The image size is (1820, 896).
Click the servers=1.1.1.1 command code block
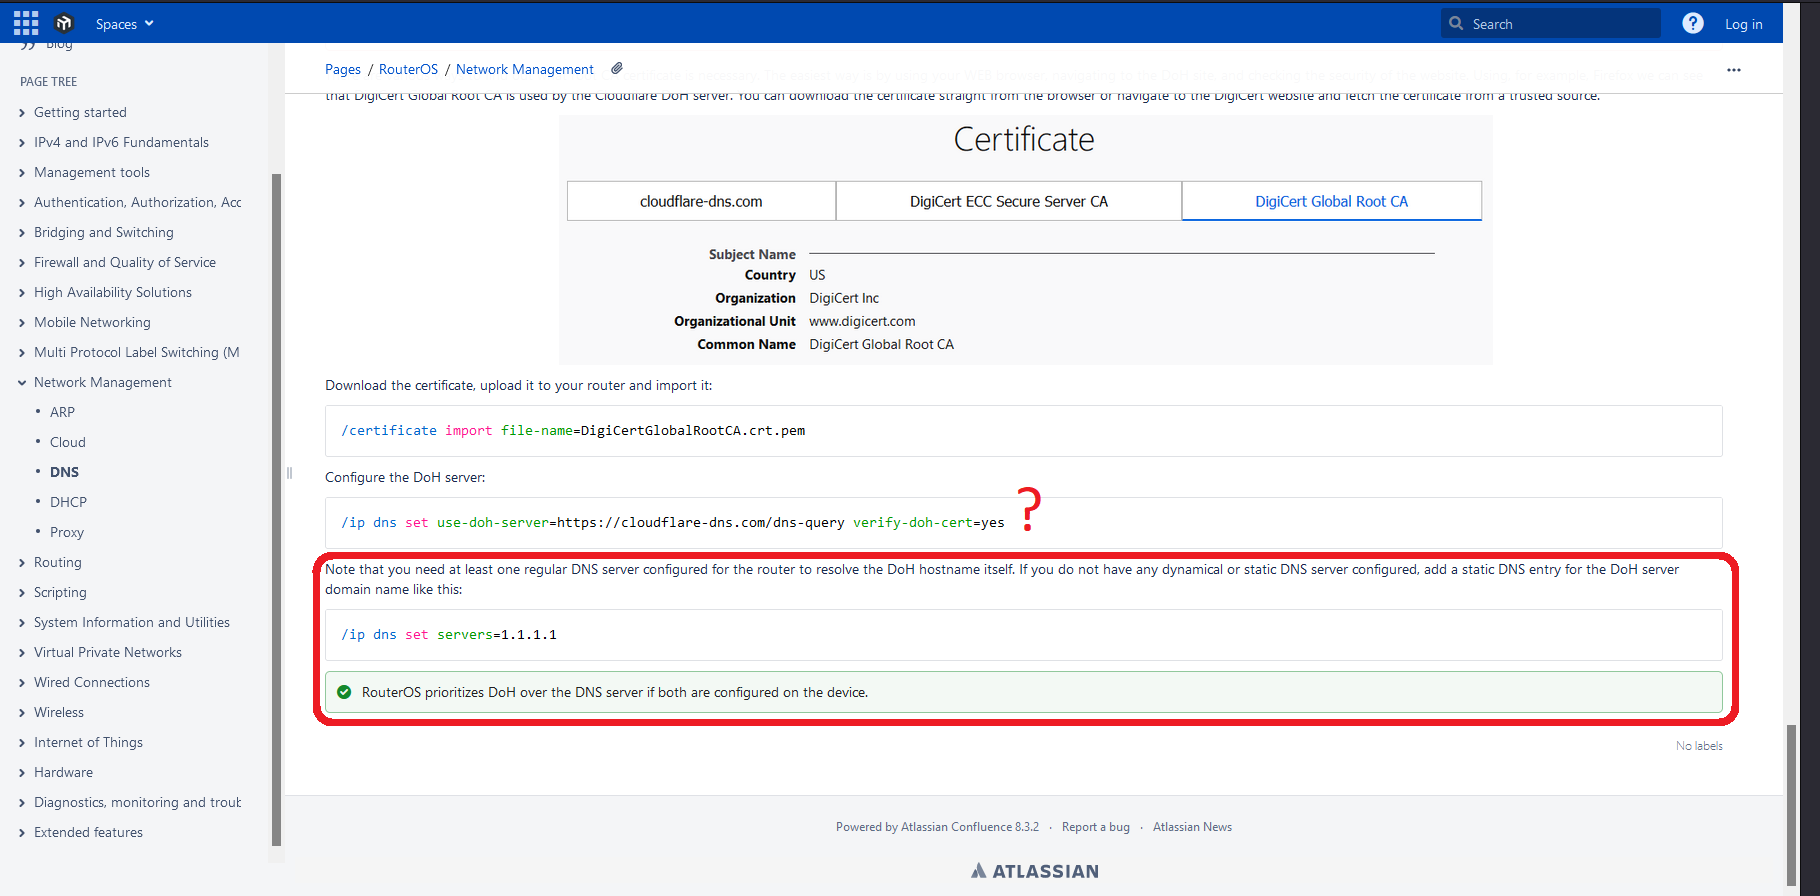pos(1023,635)
